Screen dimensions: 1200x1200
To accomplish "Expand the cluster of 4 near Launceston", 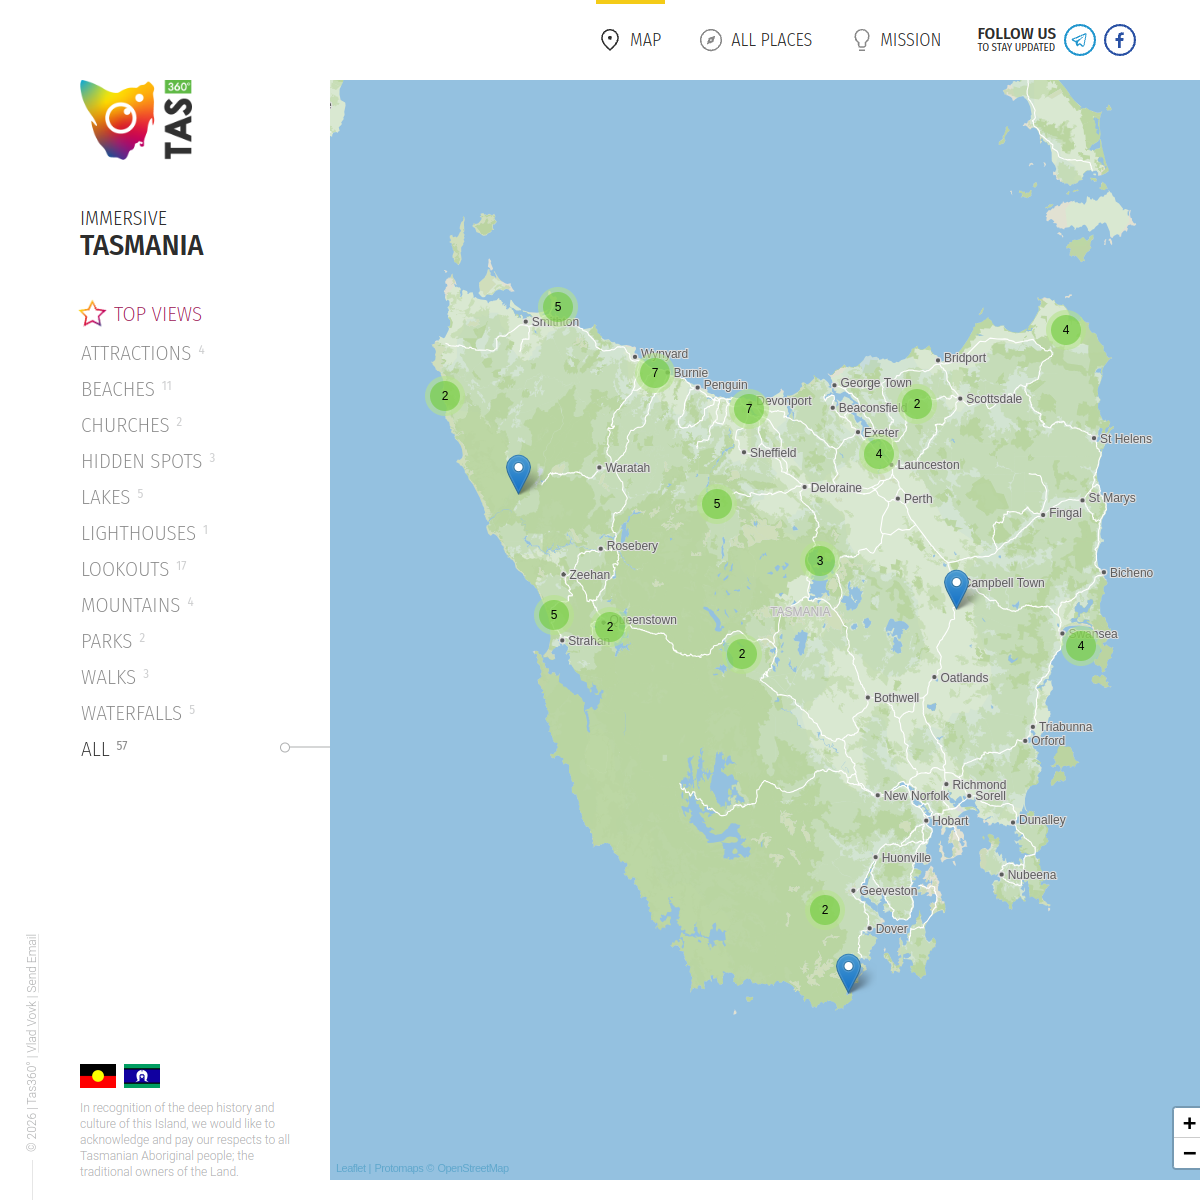I will pyautogui.click(x=879, y=454).
